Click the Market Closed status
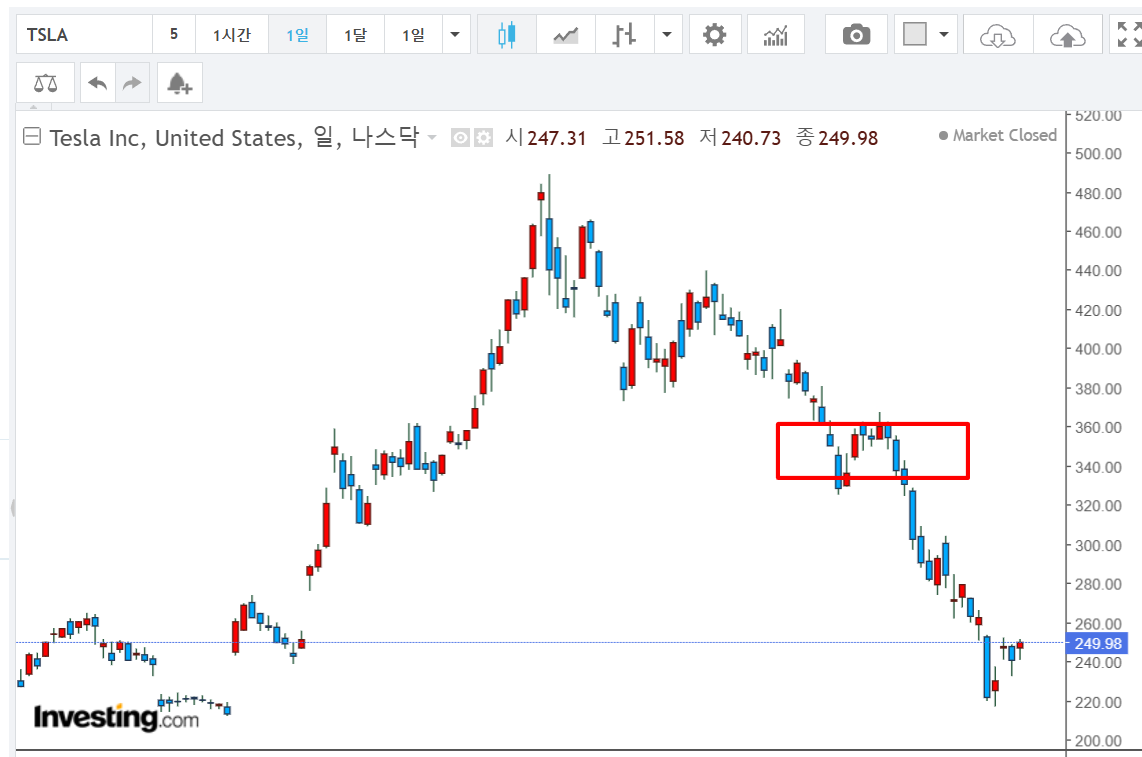 998,136
